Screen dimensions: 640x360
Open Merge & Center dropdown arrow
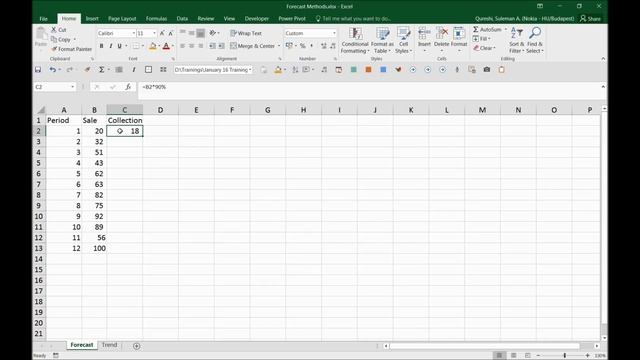[279, 46]
